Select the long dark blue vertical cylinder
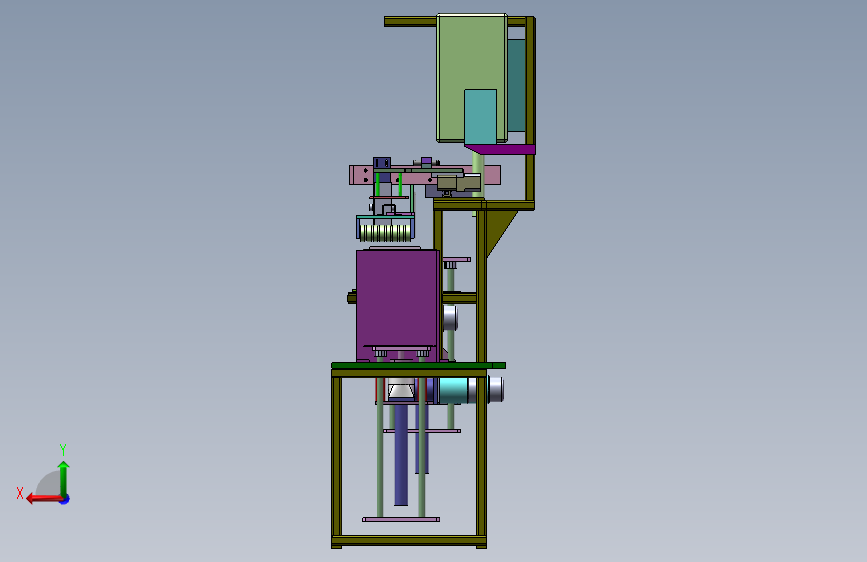Image resolution: width=867 pixels, height=562 pixels. pyautogui.click(x=401, y=455)
